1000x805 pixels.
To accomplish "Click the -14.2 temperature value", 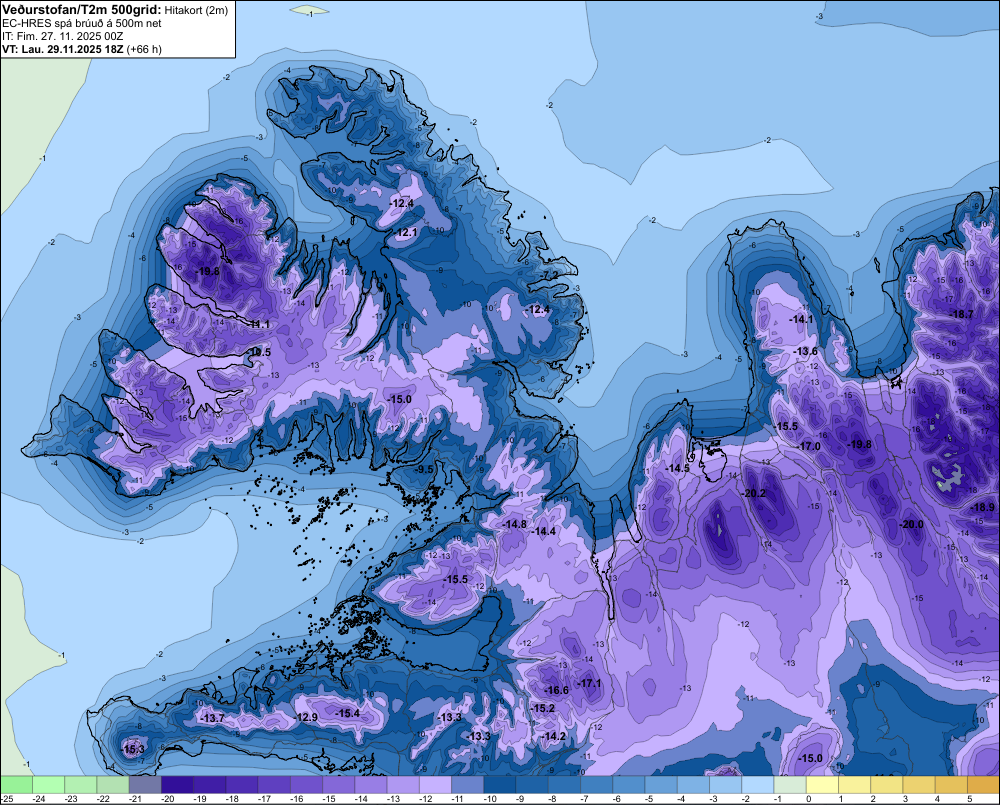I will point(554,736).
